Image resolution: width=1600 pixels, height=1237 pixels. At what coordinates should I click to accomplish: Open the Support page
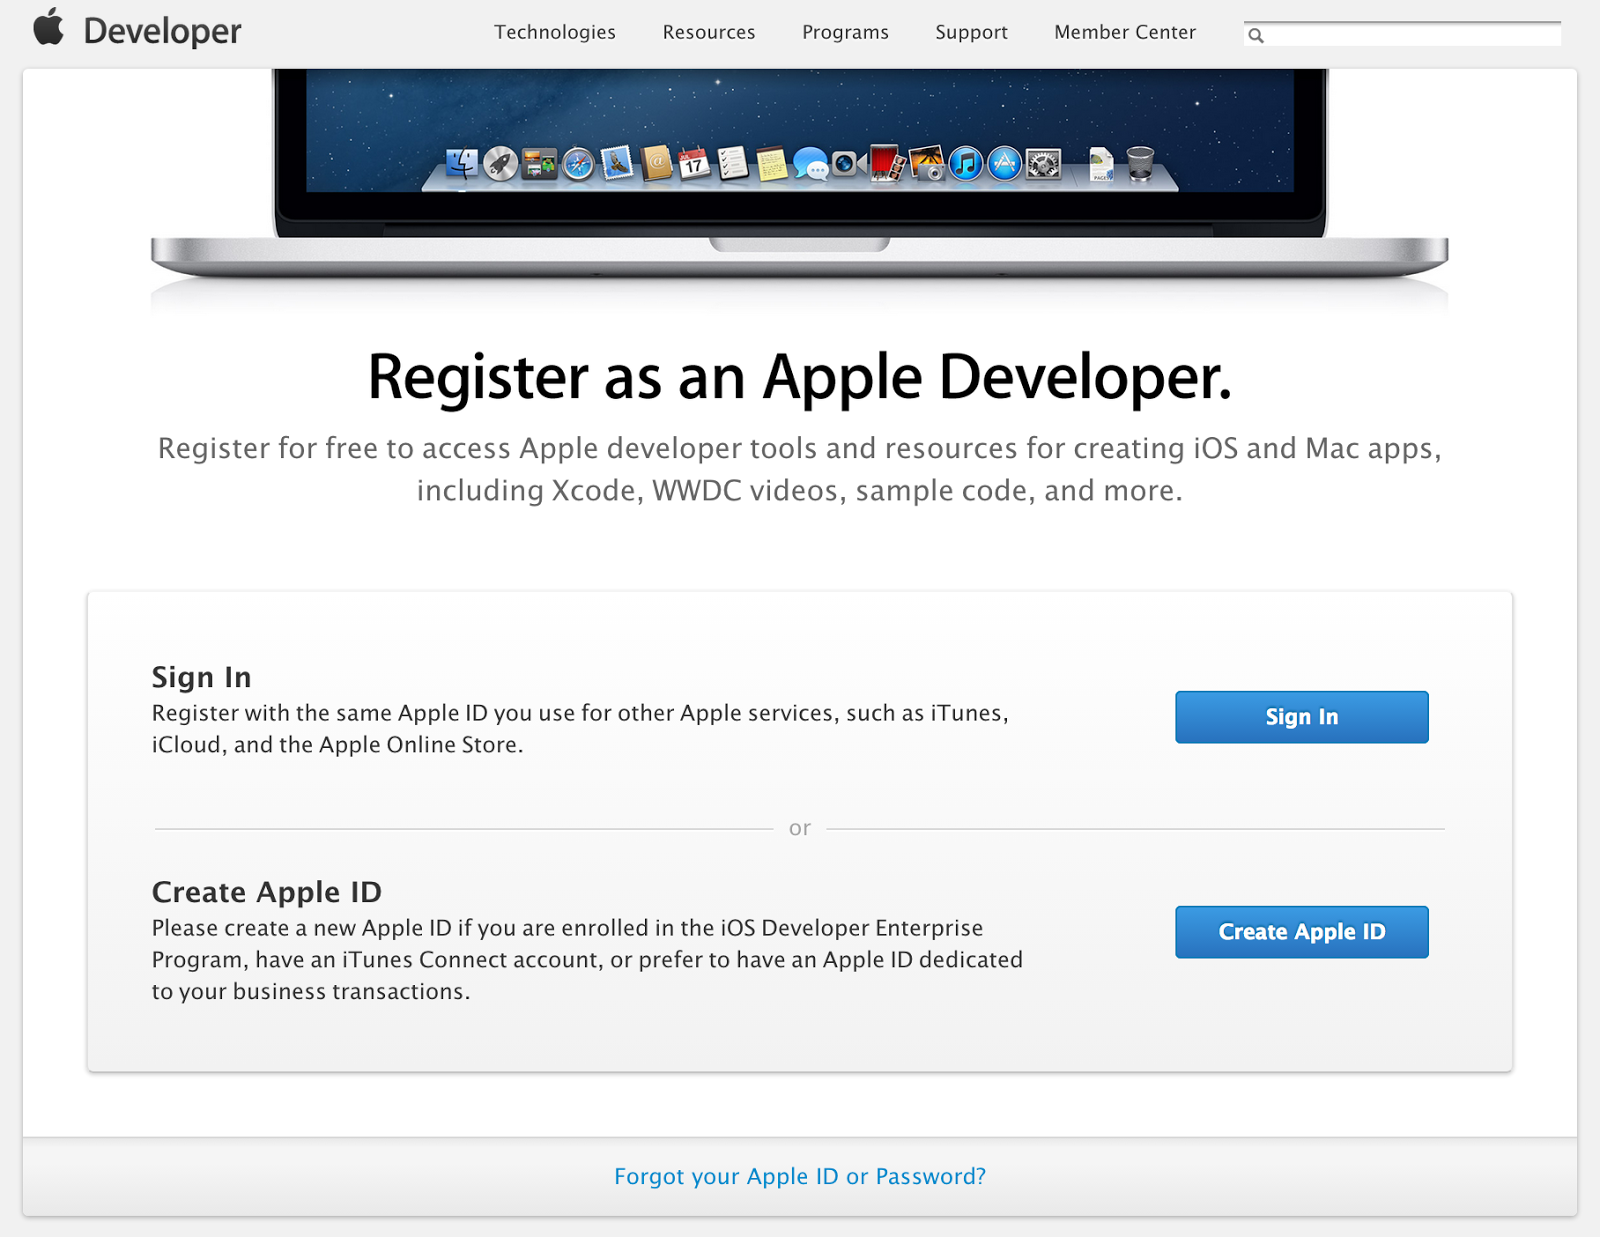(971, 32)
